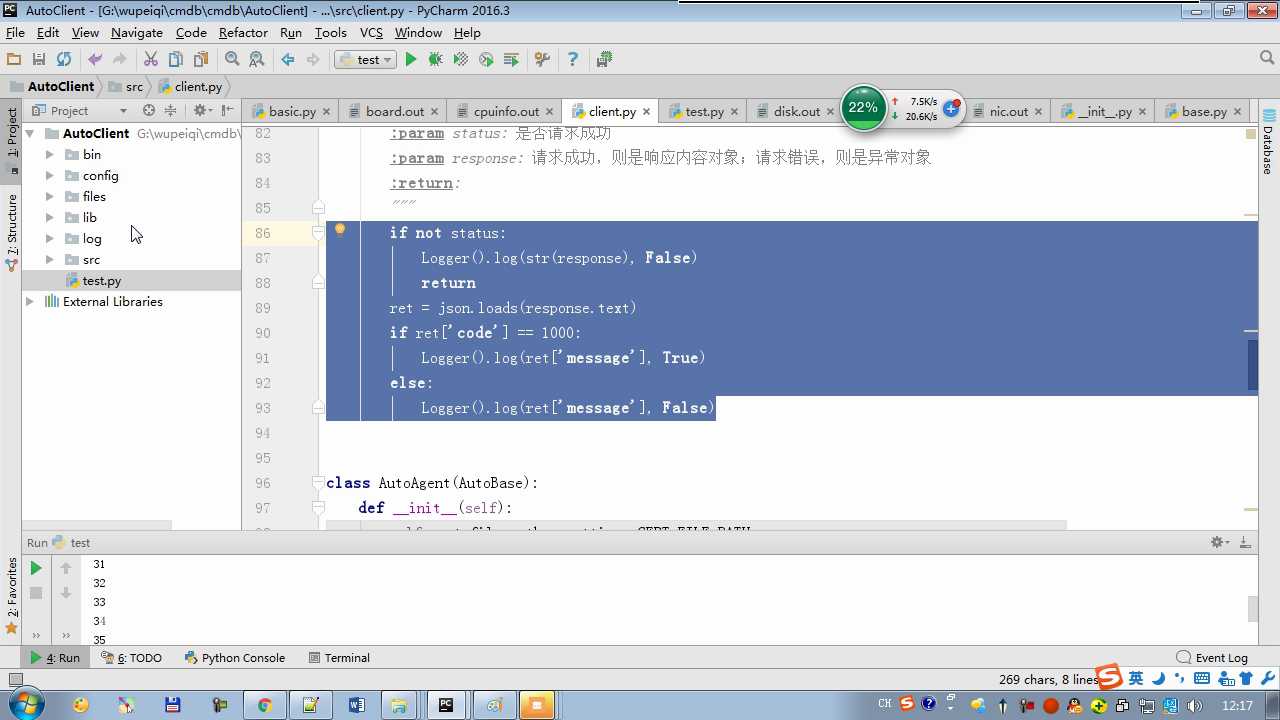The width and height of the screenshot is (1280, 720).
Task: Open Help question mark icon
Action: (572, 60)
